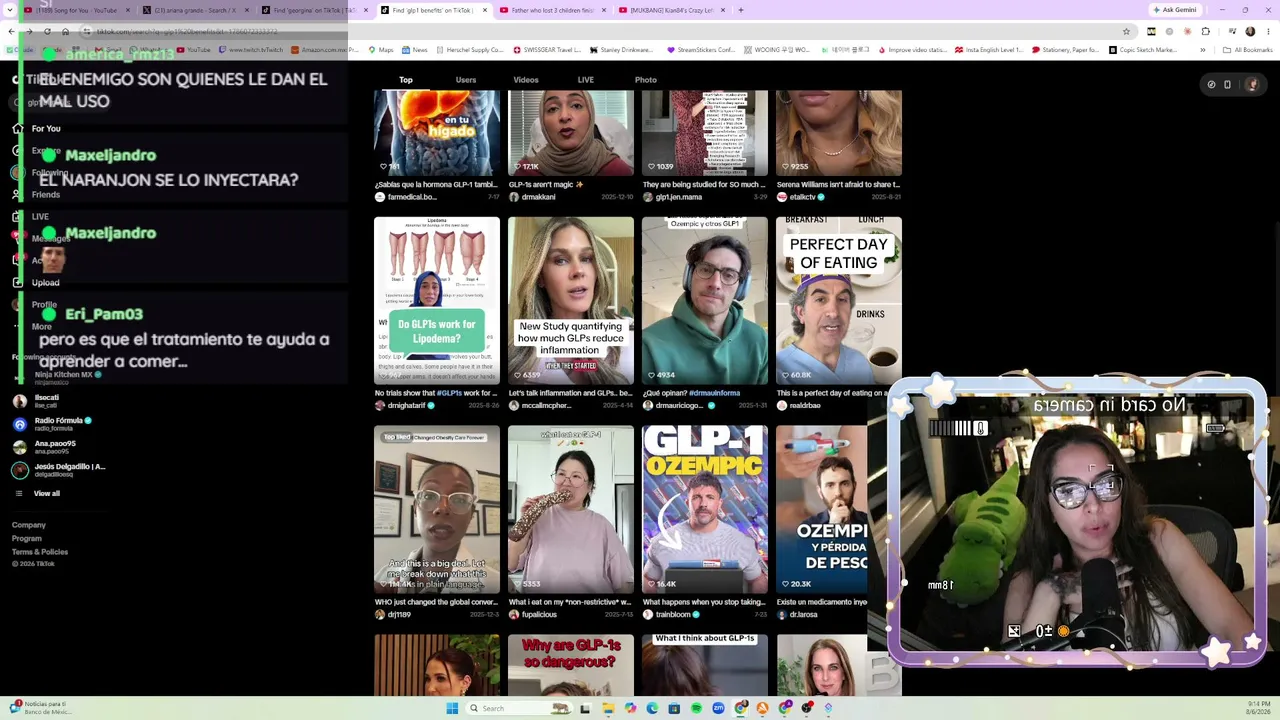Open the Friends page in TikTok sidebar

click(x=46, y=194)
